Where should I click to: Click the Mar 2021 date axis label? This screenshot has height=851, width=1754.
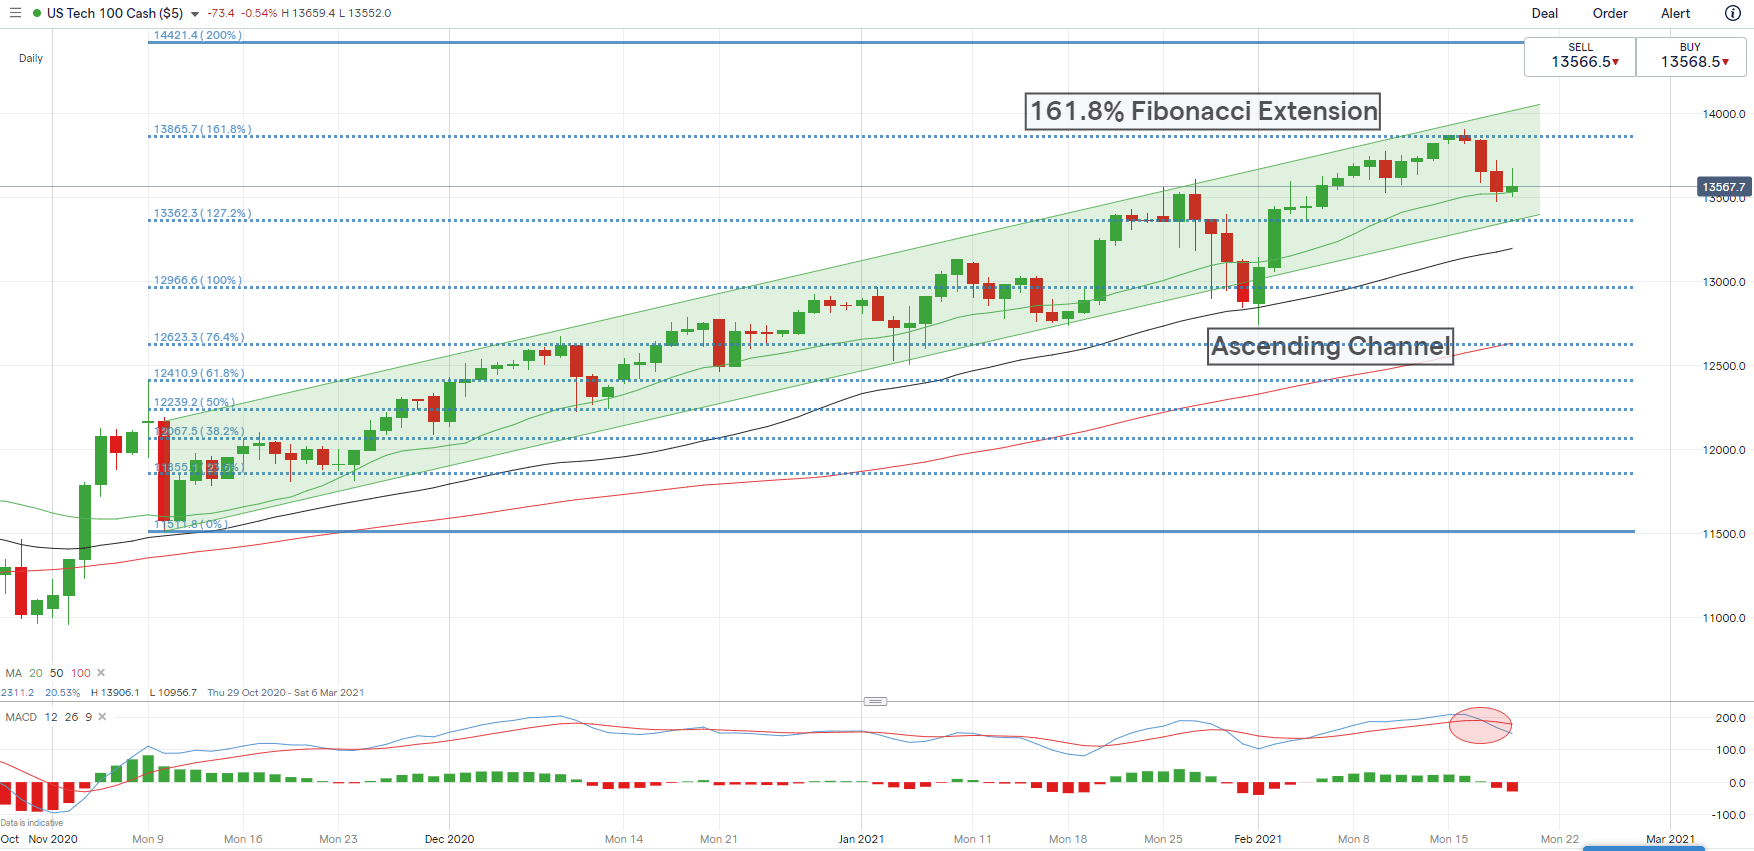pyautogui.click(x=1670, y=839)
